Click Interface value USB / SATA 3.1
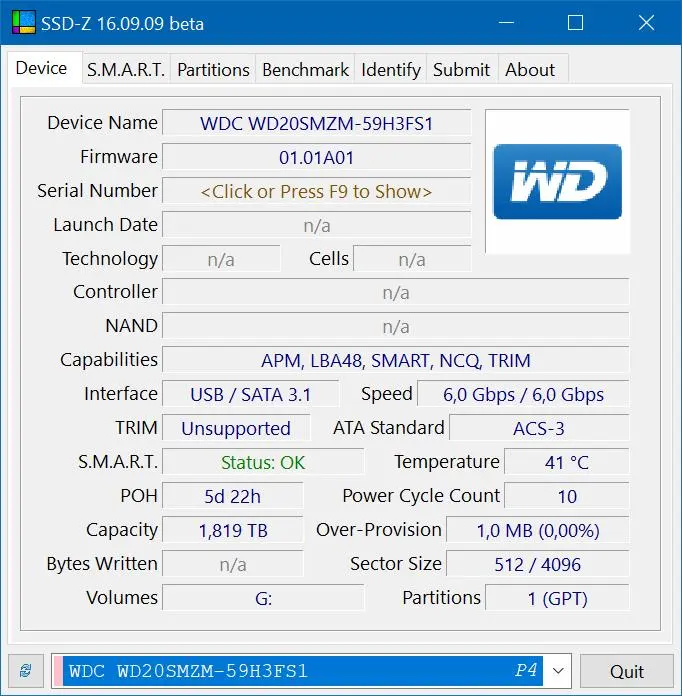The width and height of the screenshot is (682, 696). (x=250, y=394)
